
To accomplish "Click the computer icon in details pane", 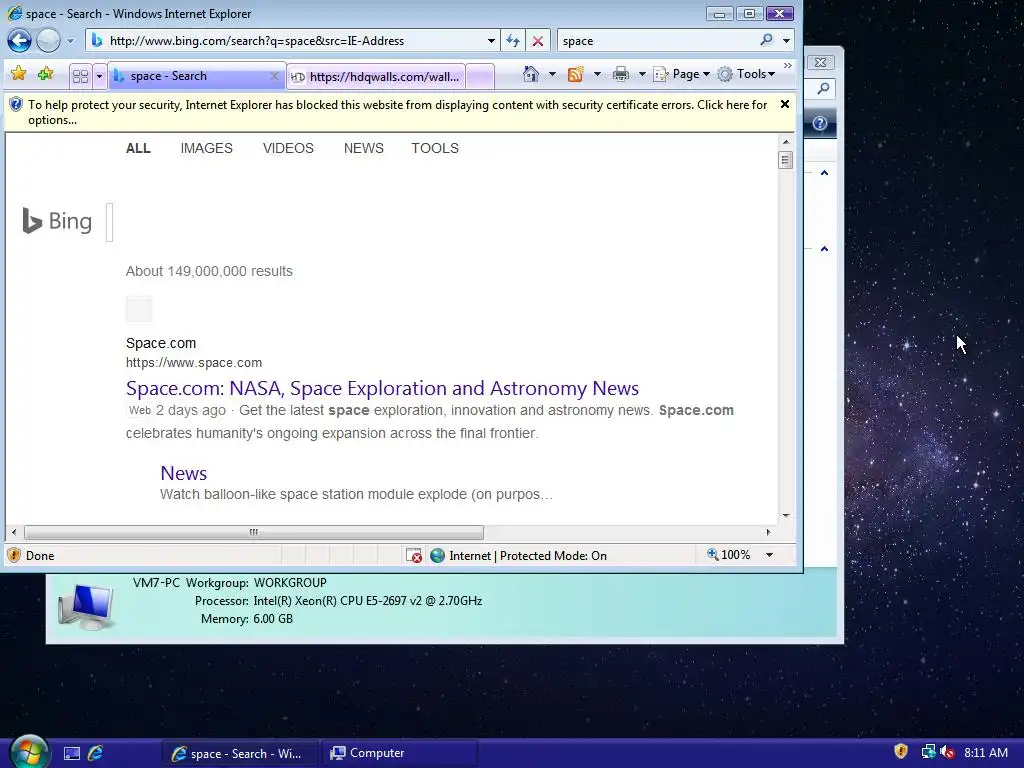I will point(86,607).
